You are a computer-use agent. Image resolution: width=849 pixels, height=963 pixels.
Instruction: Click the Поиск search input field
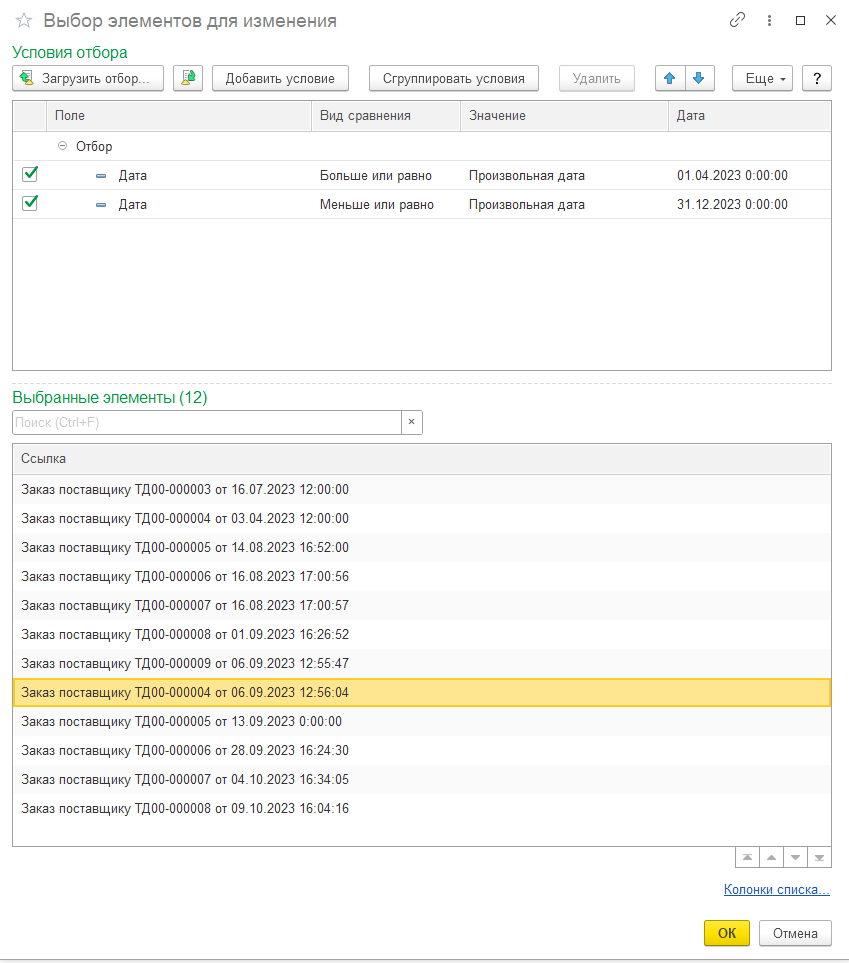coord(207,422)
